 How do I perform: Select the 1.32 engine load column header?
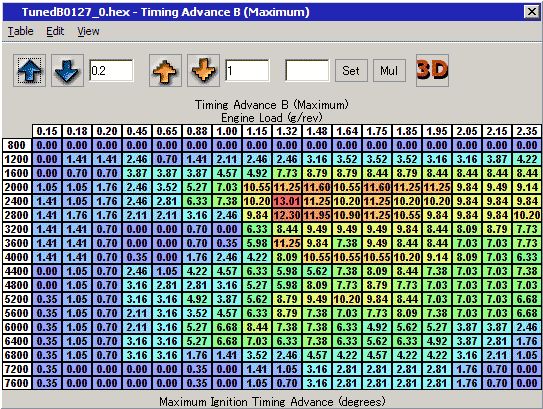coord(287,131)
